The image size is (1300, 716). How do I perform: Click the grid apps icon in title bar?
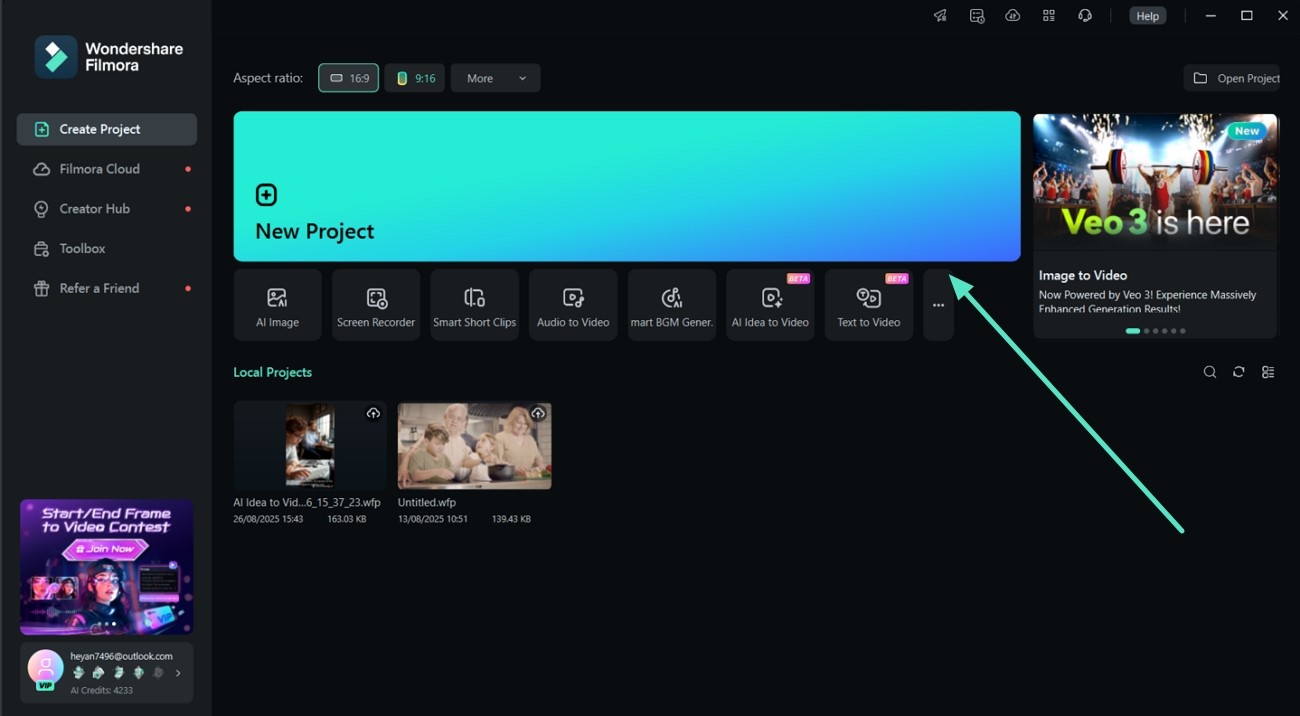(1049, 16)
